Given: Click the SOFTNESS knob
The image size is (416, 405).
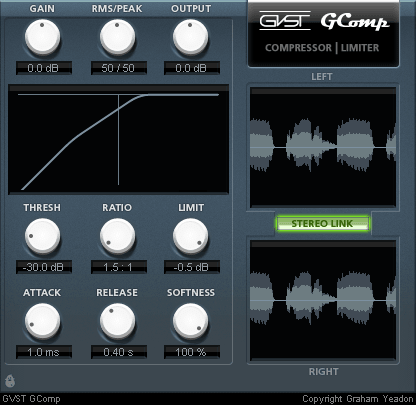Looking at the screenshot, I should pos(190,321).
